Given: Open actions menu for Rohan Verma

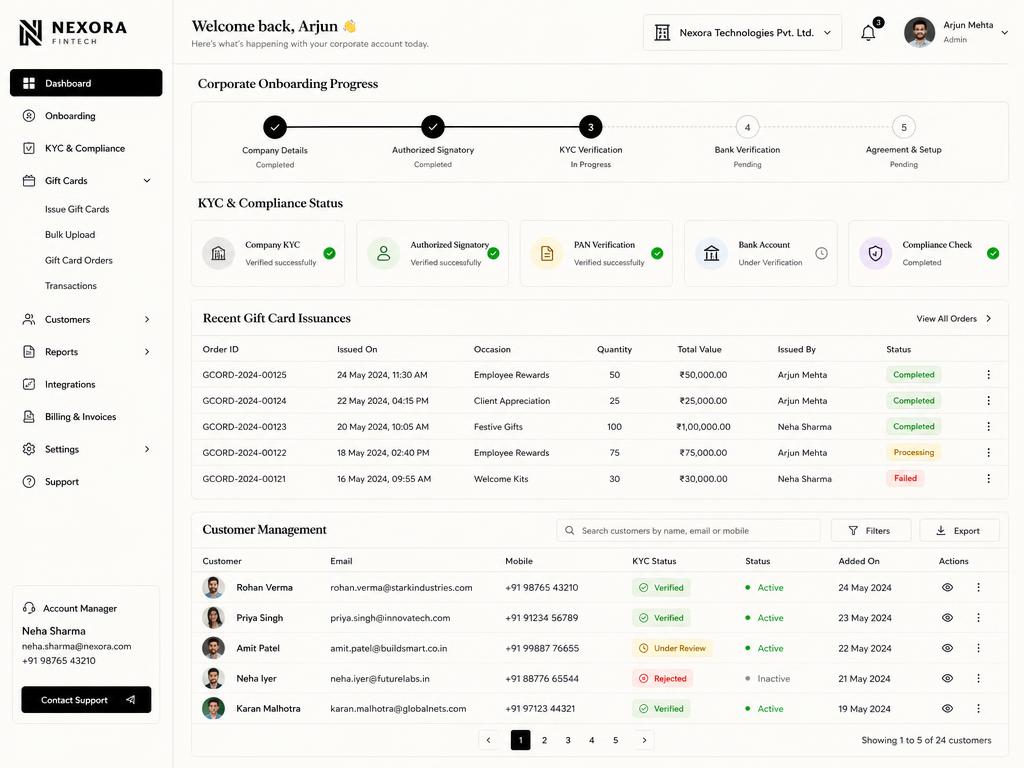Looking at the screenshot, I should (x=978, y=587).
